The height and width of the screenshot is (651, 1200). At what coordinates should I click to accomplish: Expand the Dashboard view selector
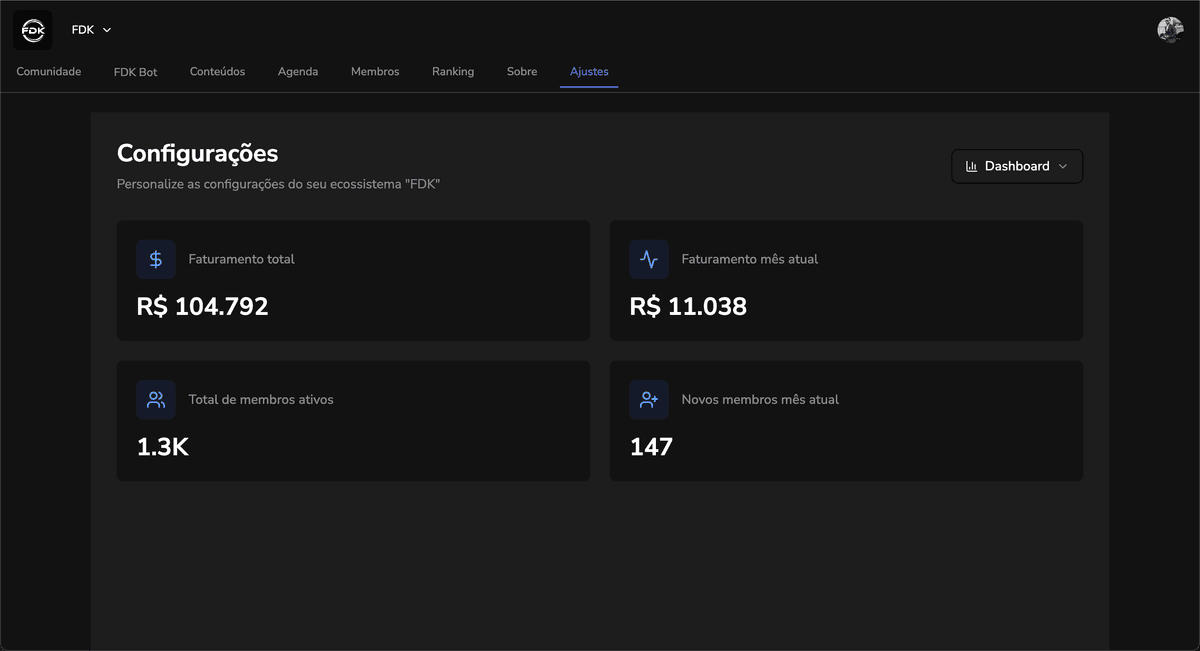[x=1017, y=166]
